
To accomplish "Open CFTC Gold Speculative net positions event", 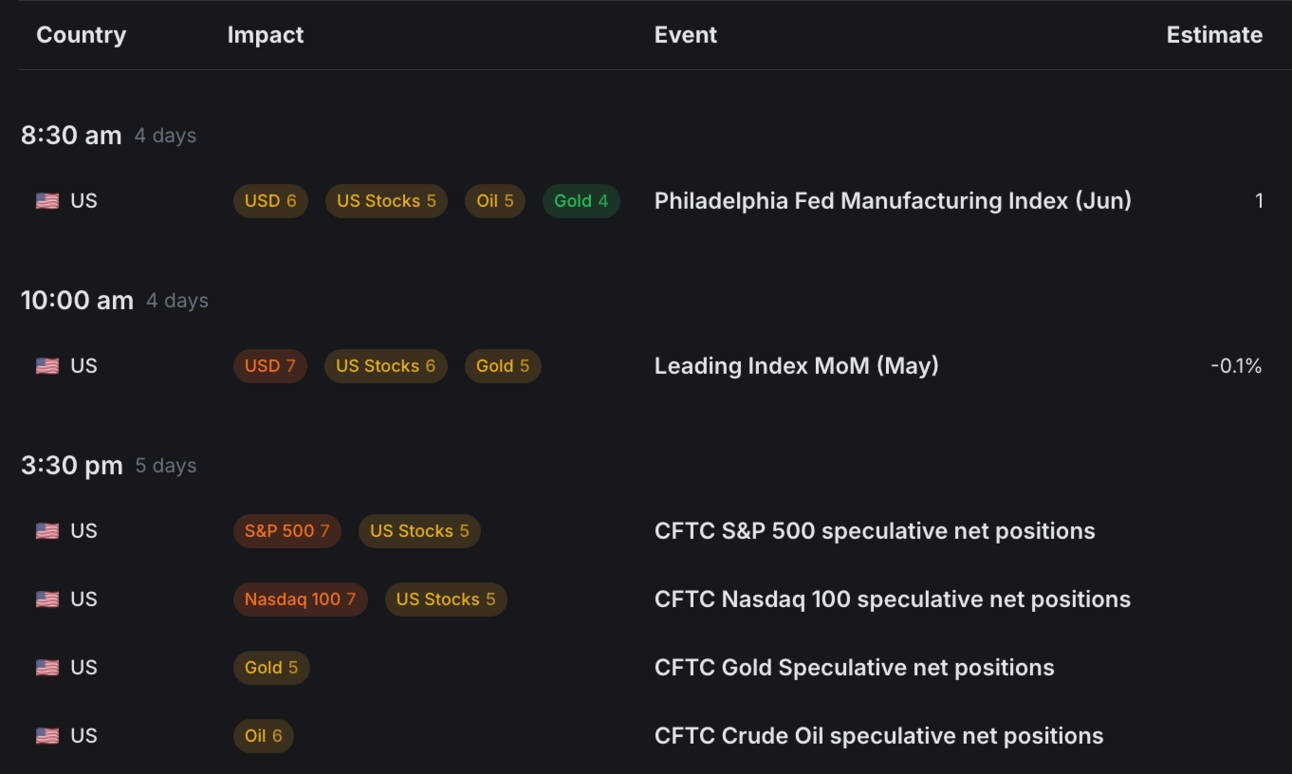I will 854,667.
